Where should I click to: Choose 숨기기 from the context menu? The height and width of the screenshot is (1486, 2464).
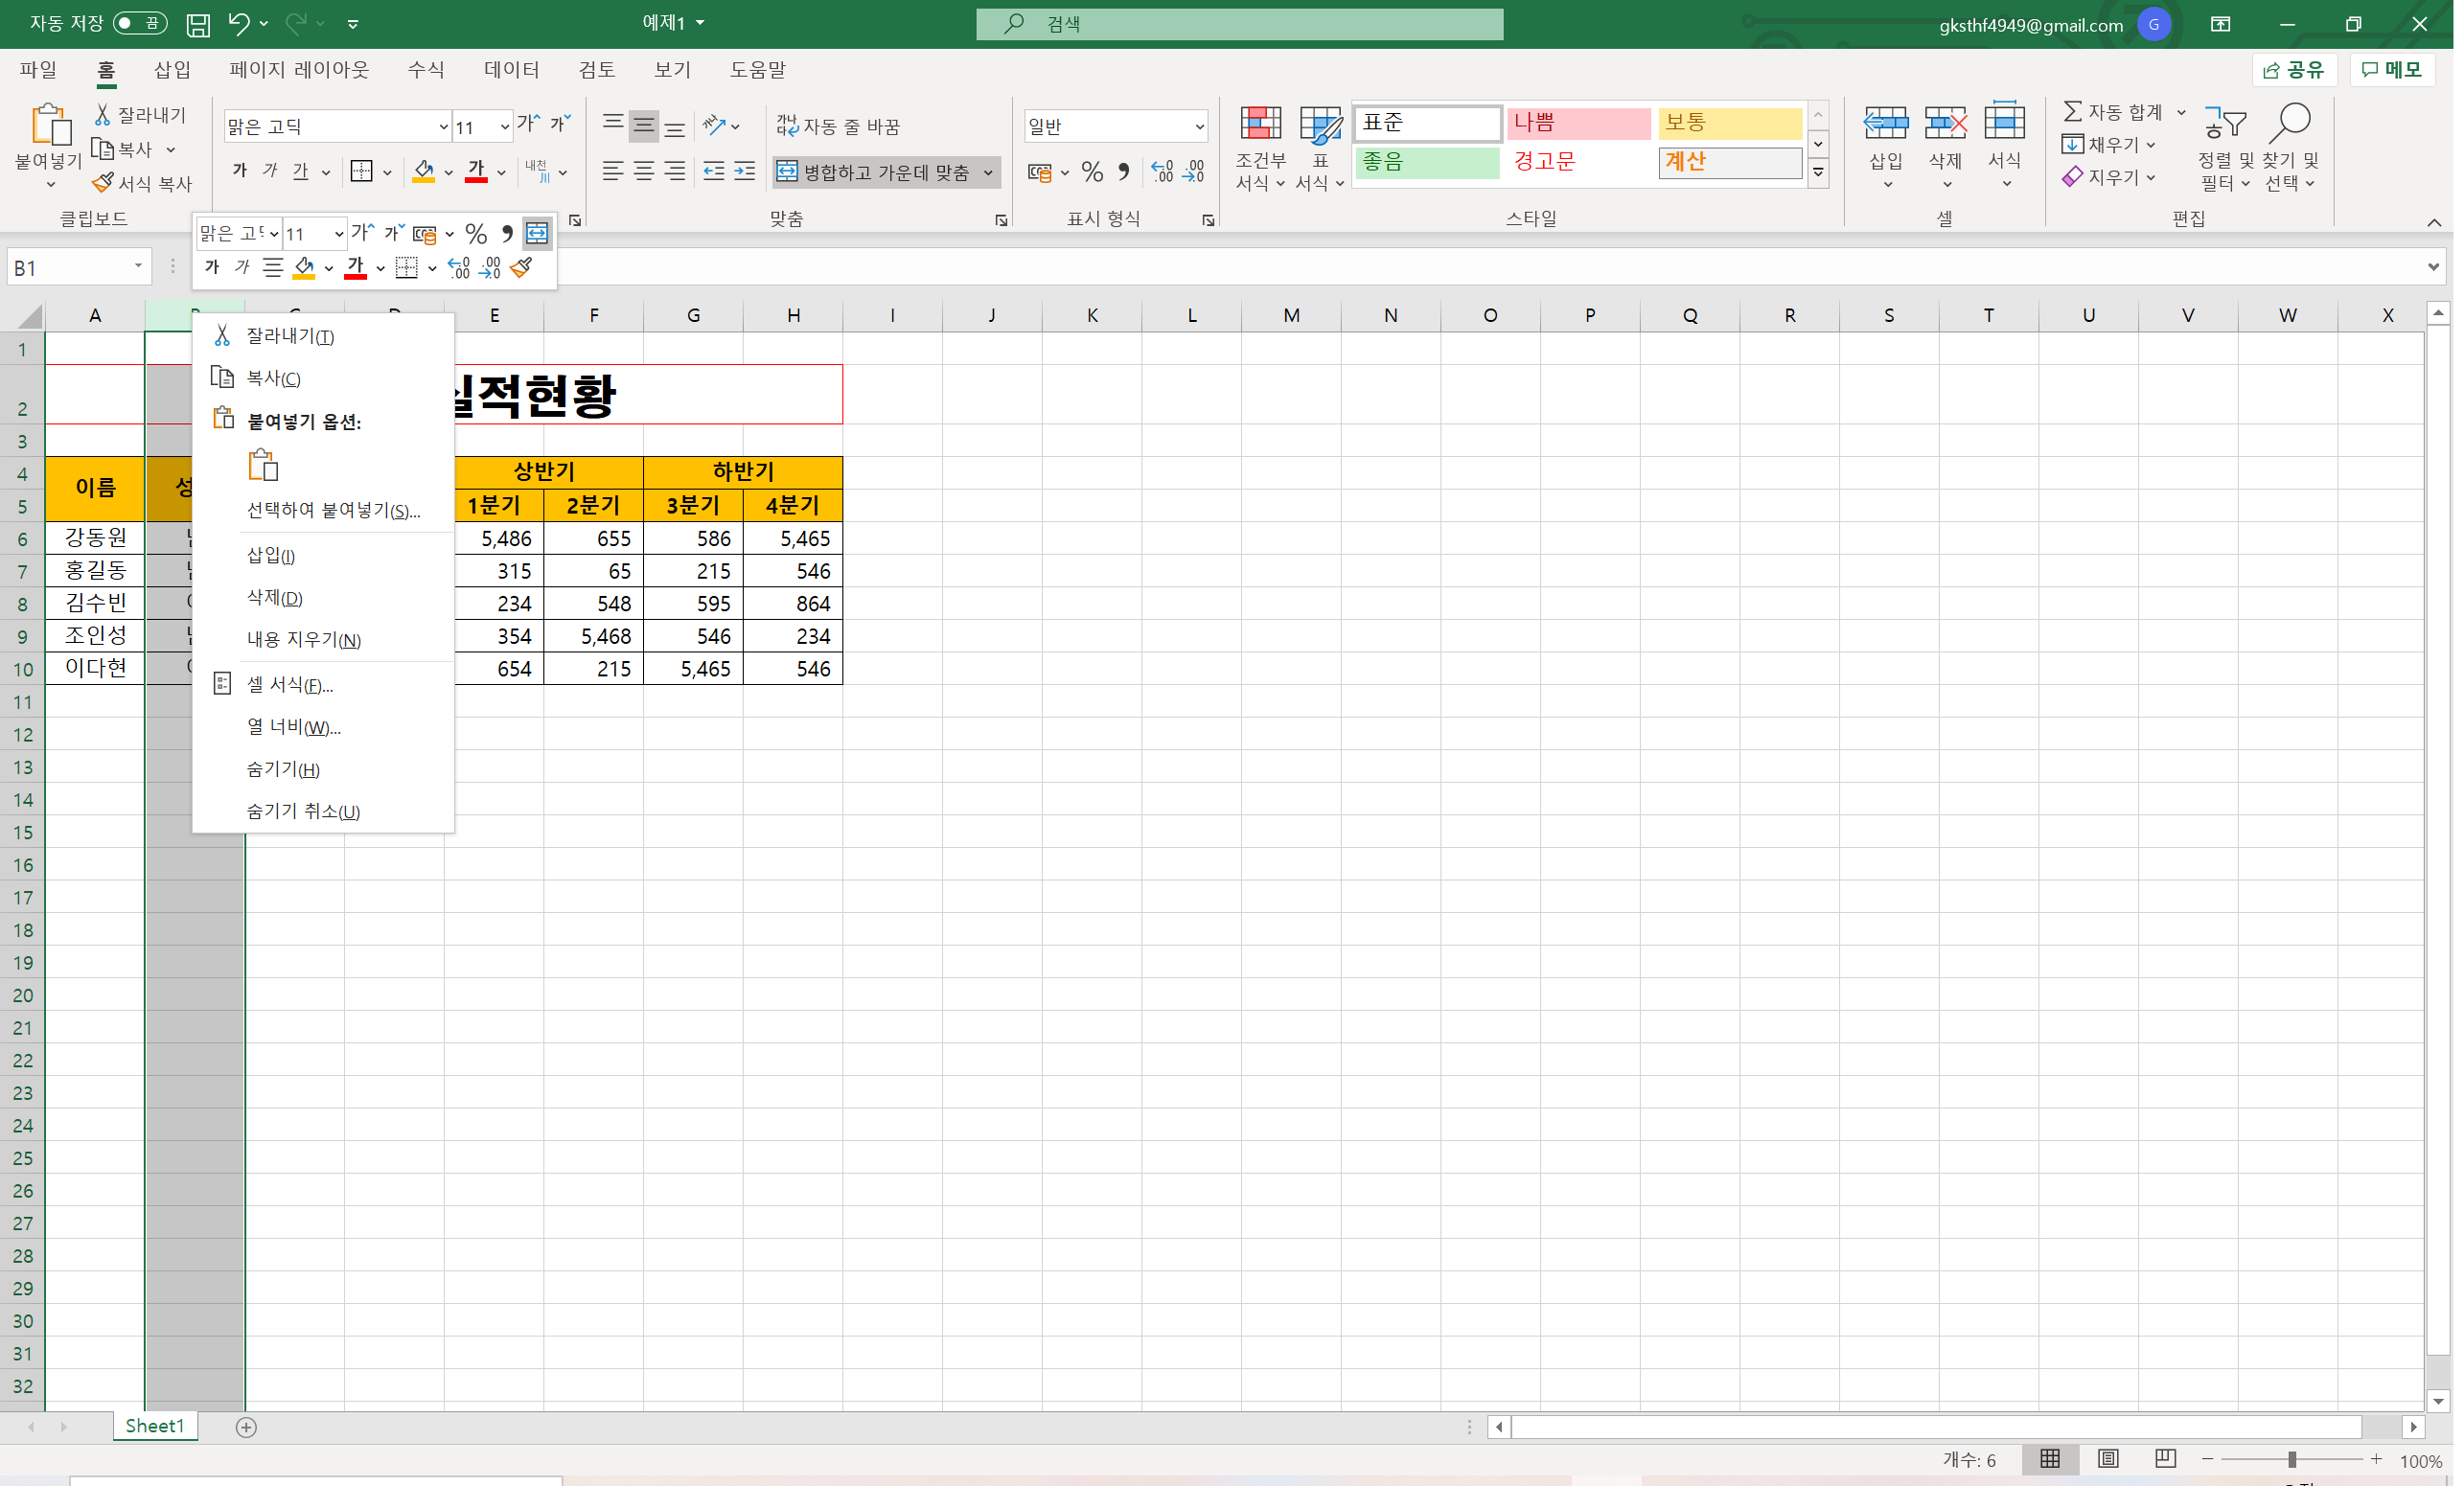tap(283, 769)
